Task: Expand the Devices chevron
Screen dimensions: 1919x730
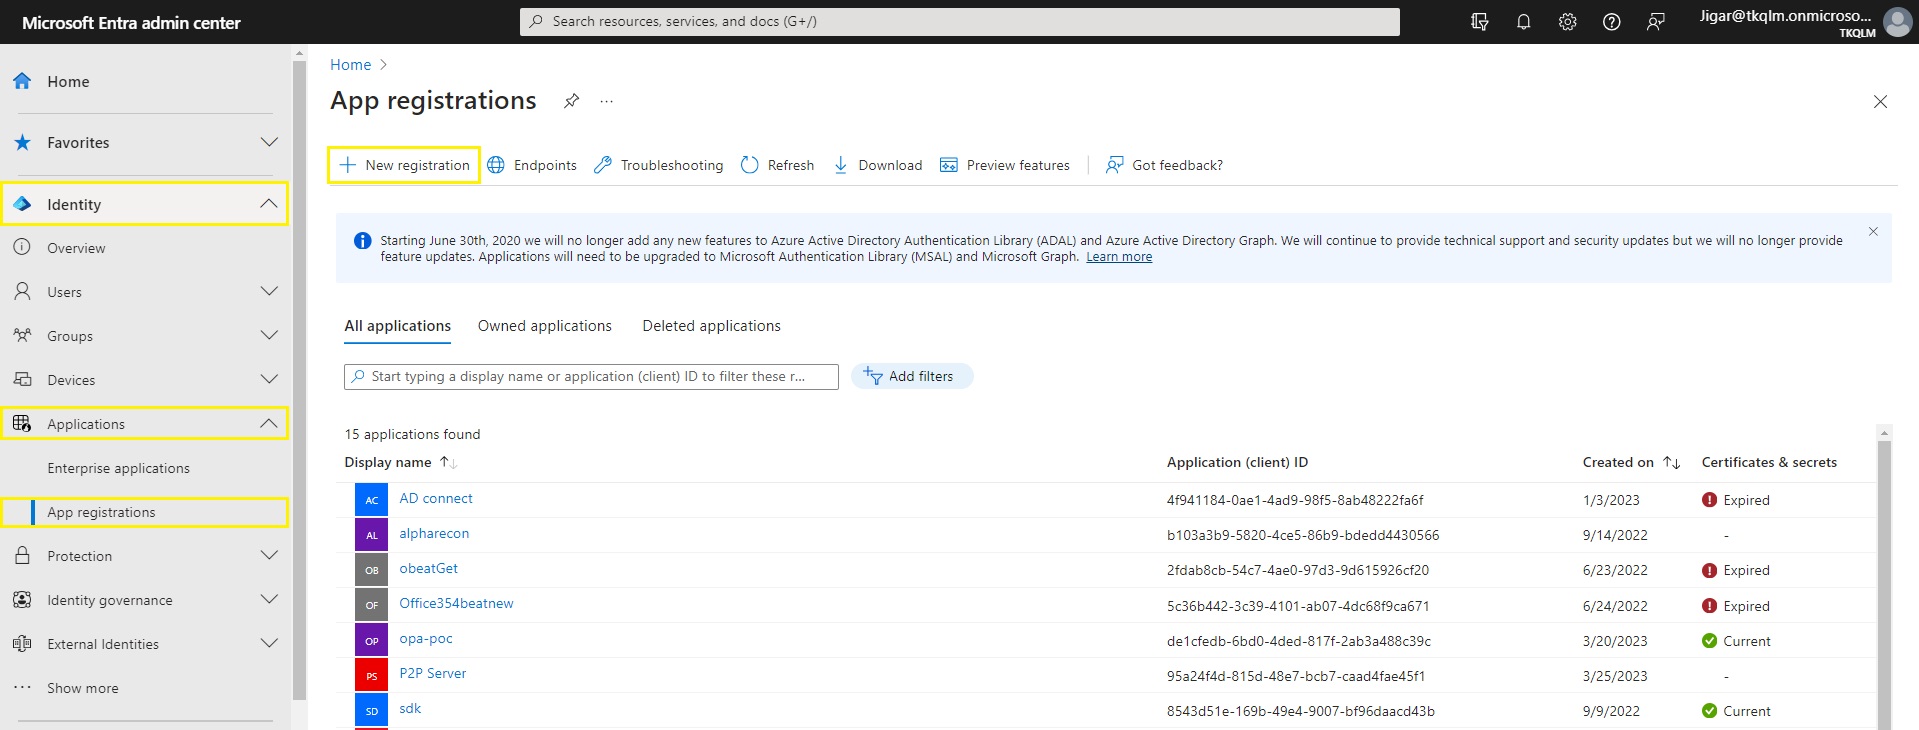Action: 269,379
